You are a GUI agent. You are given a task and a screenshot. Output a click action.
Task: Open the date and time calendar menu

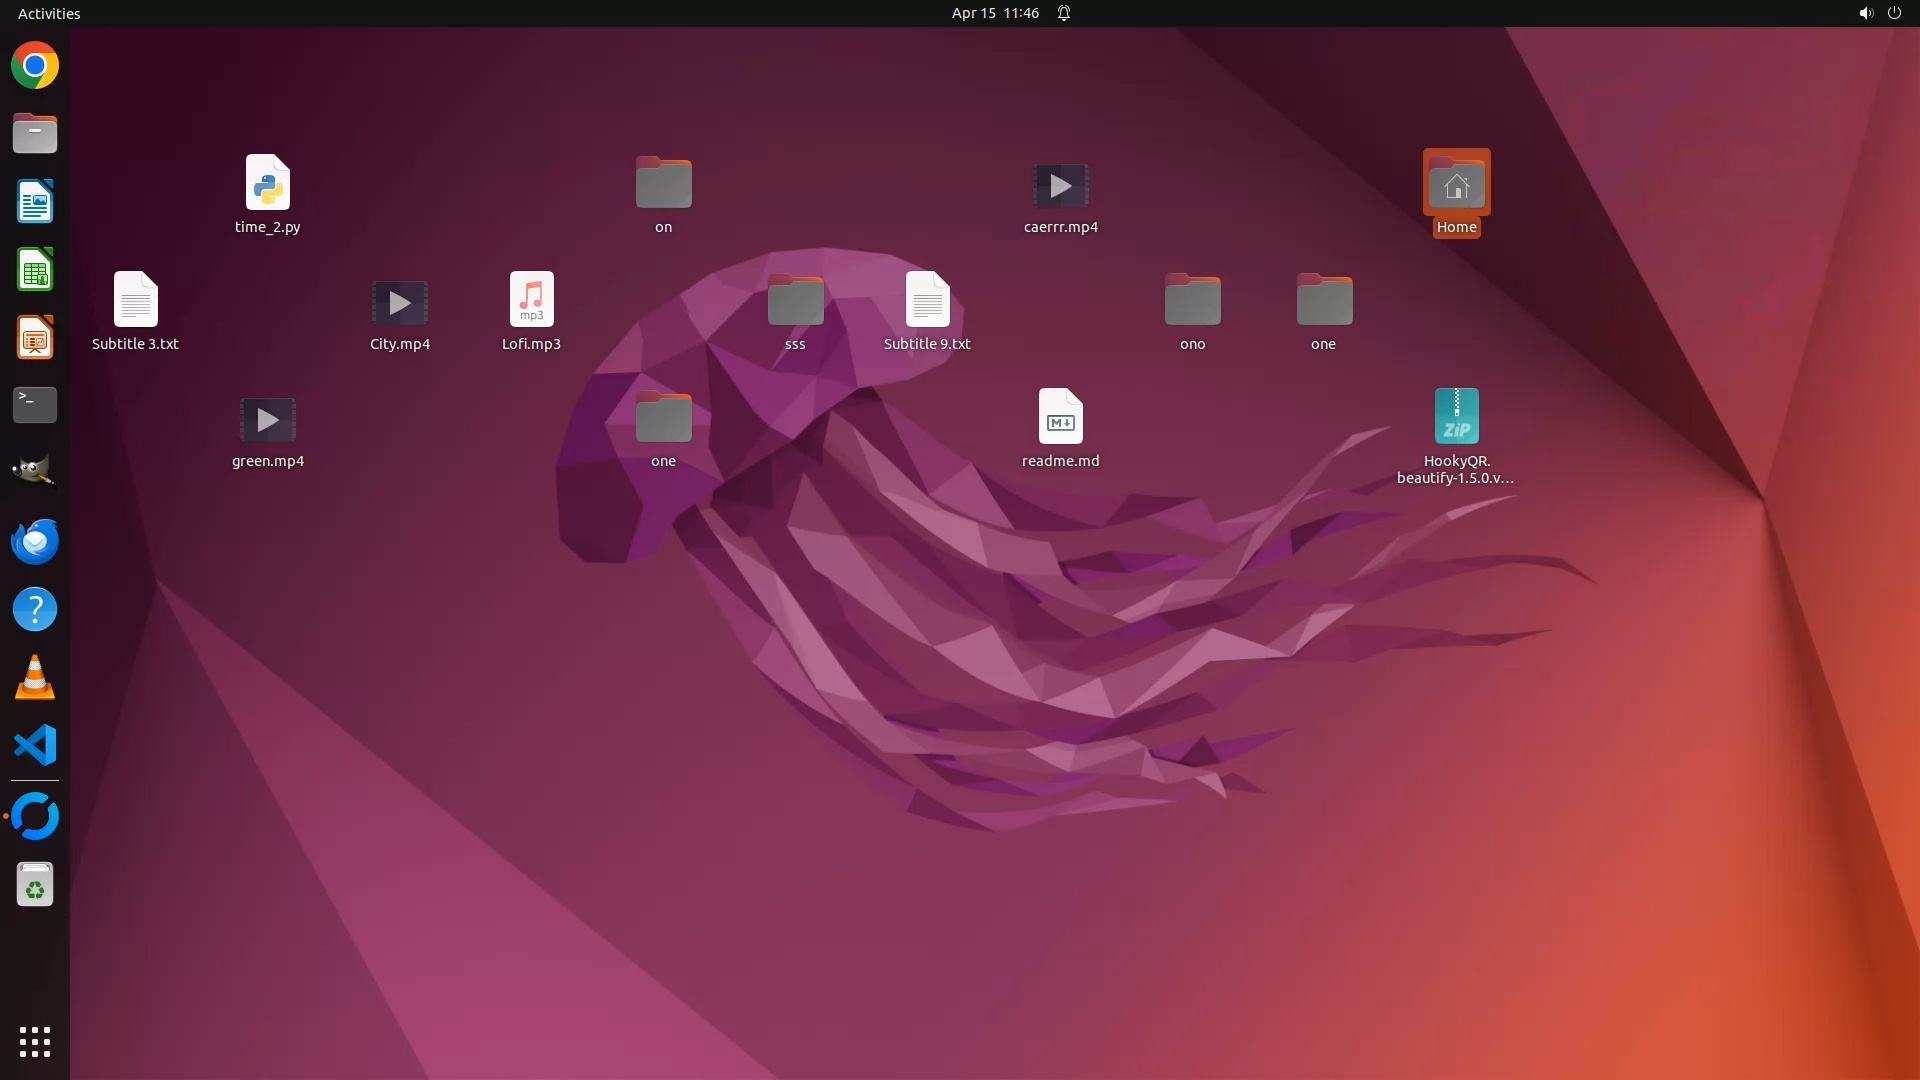pyautogui.click(x=994, y=13)
